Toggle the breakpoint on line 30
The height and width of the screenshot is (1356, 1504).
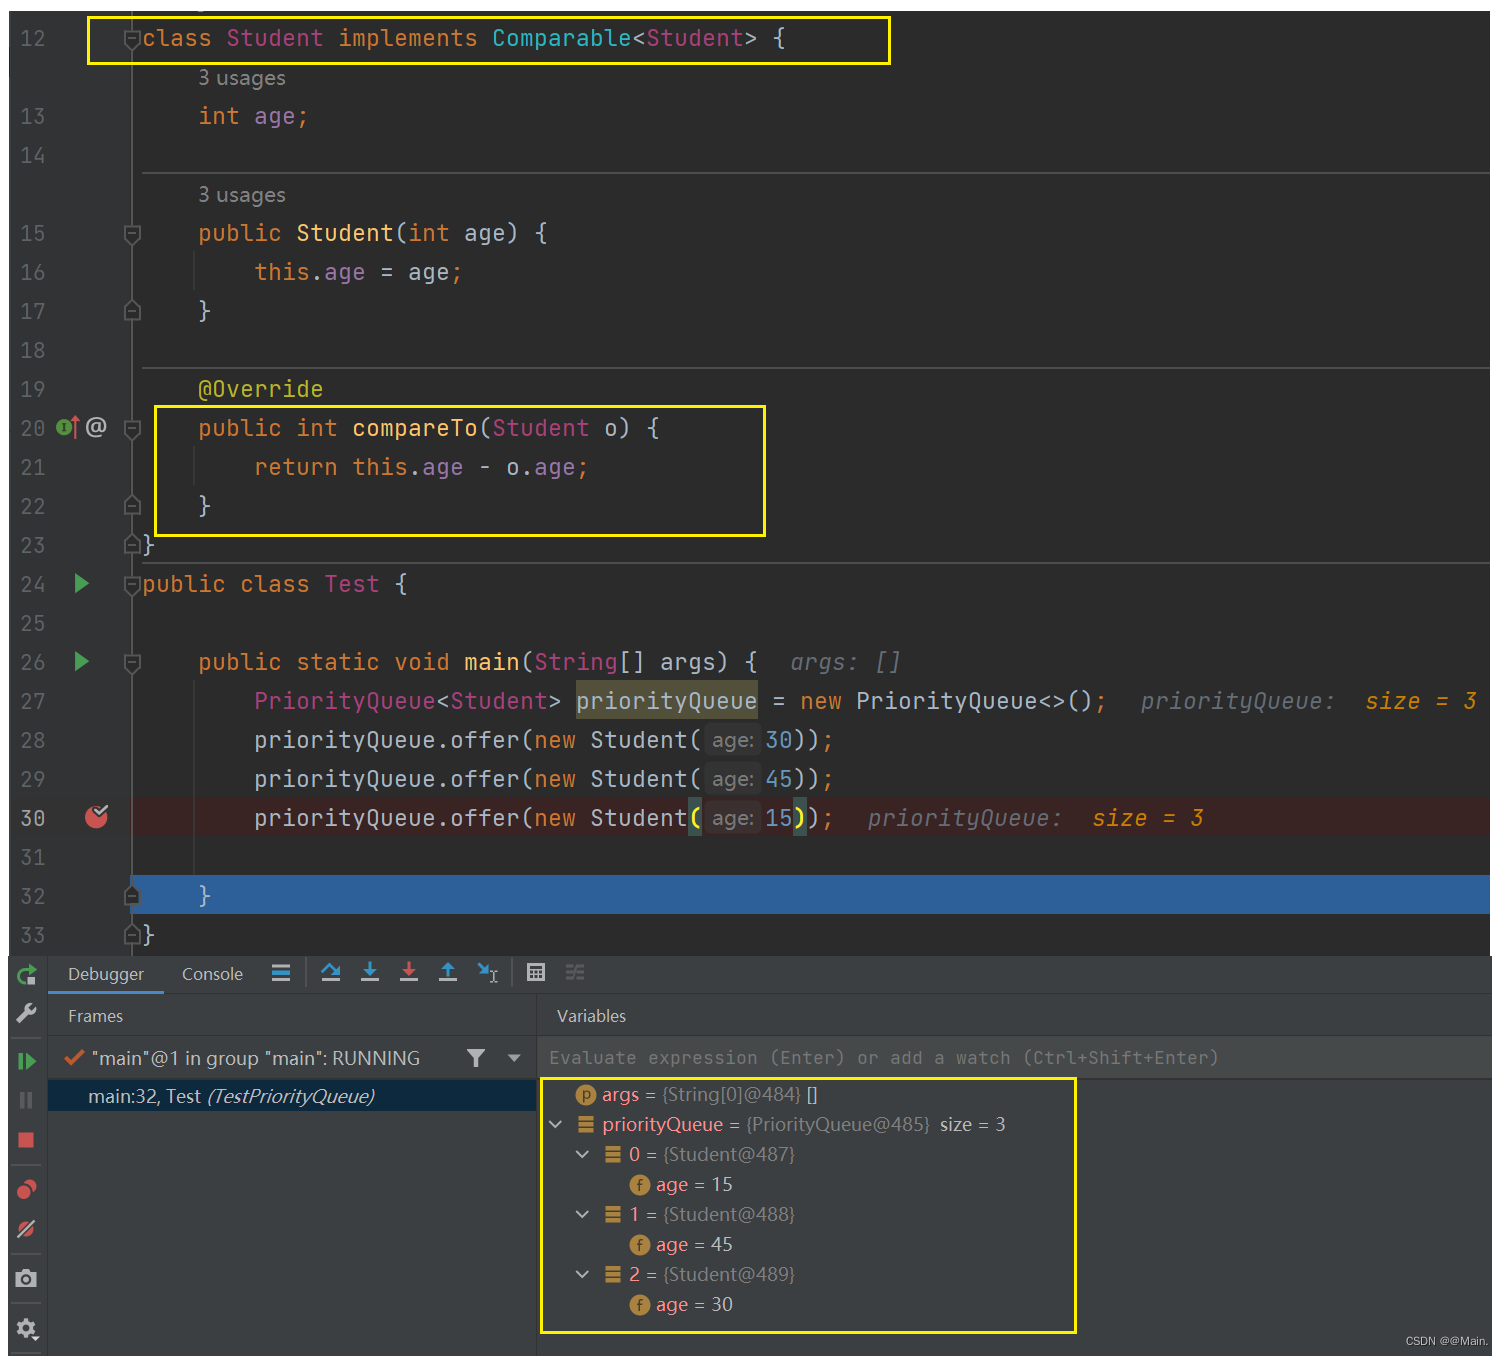point(96,817)
